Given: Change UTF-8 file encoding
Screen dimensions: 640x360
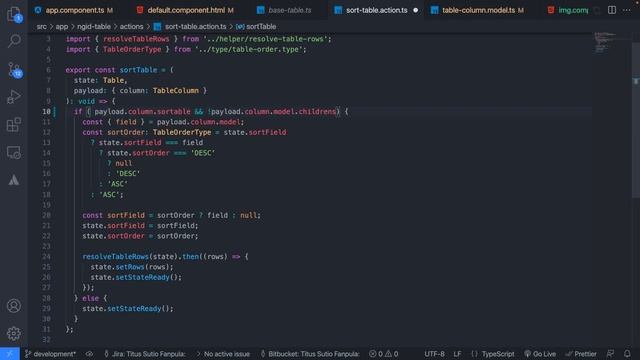Looking at the screenshot, I should [434, 354].
